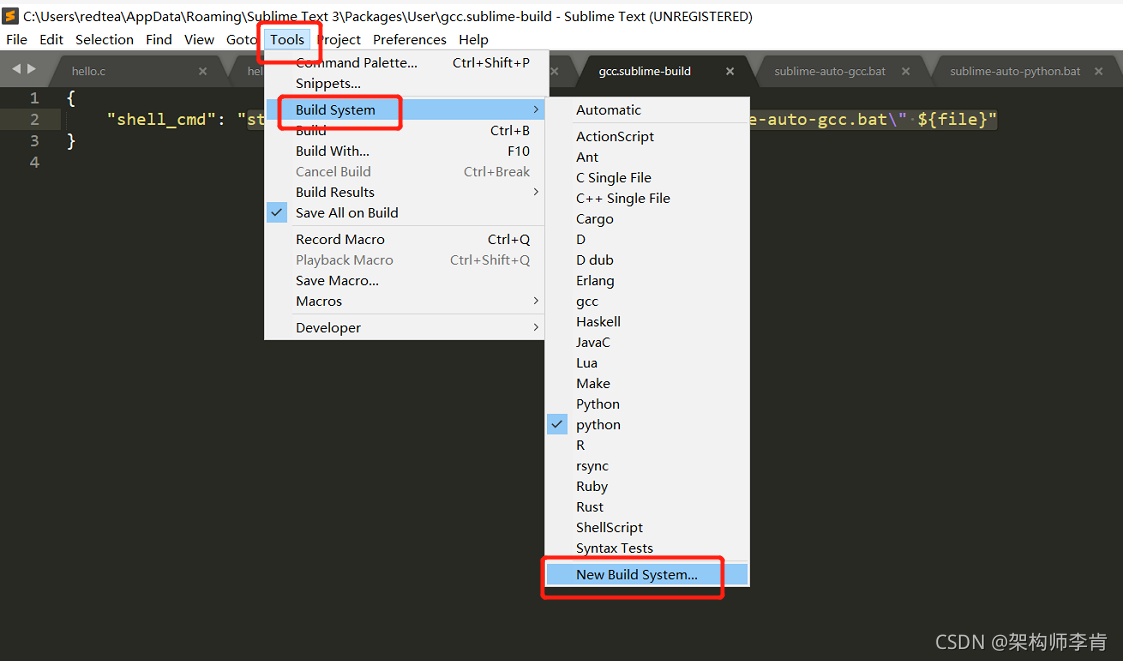Select Lua build system

(x=647, y=363)
